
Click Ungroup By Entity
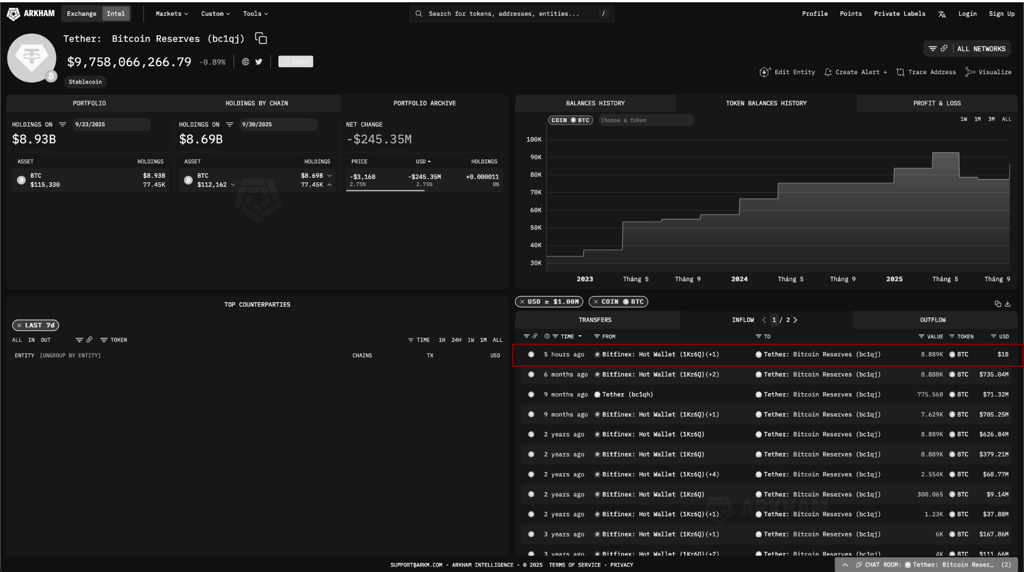71,355
